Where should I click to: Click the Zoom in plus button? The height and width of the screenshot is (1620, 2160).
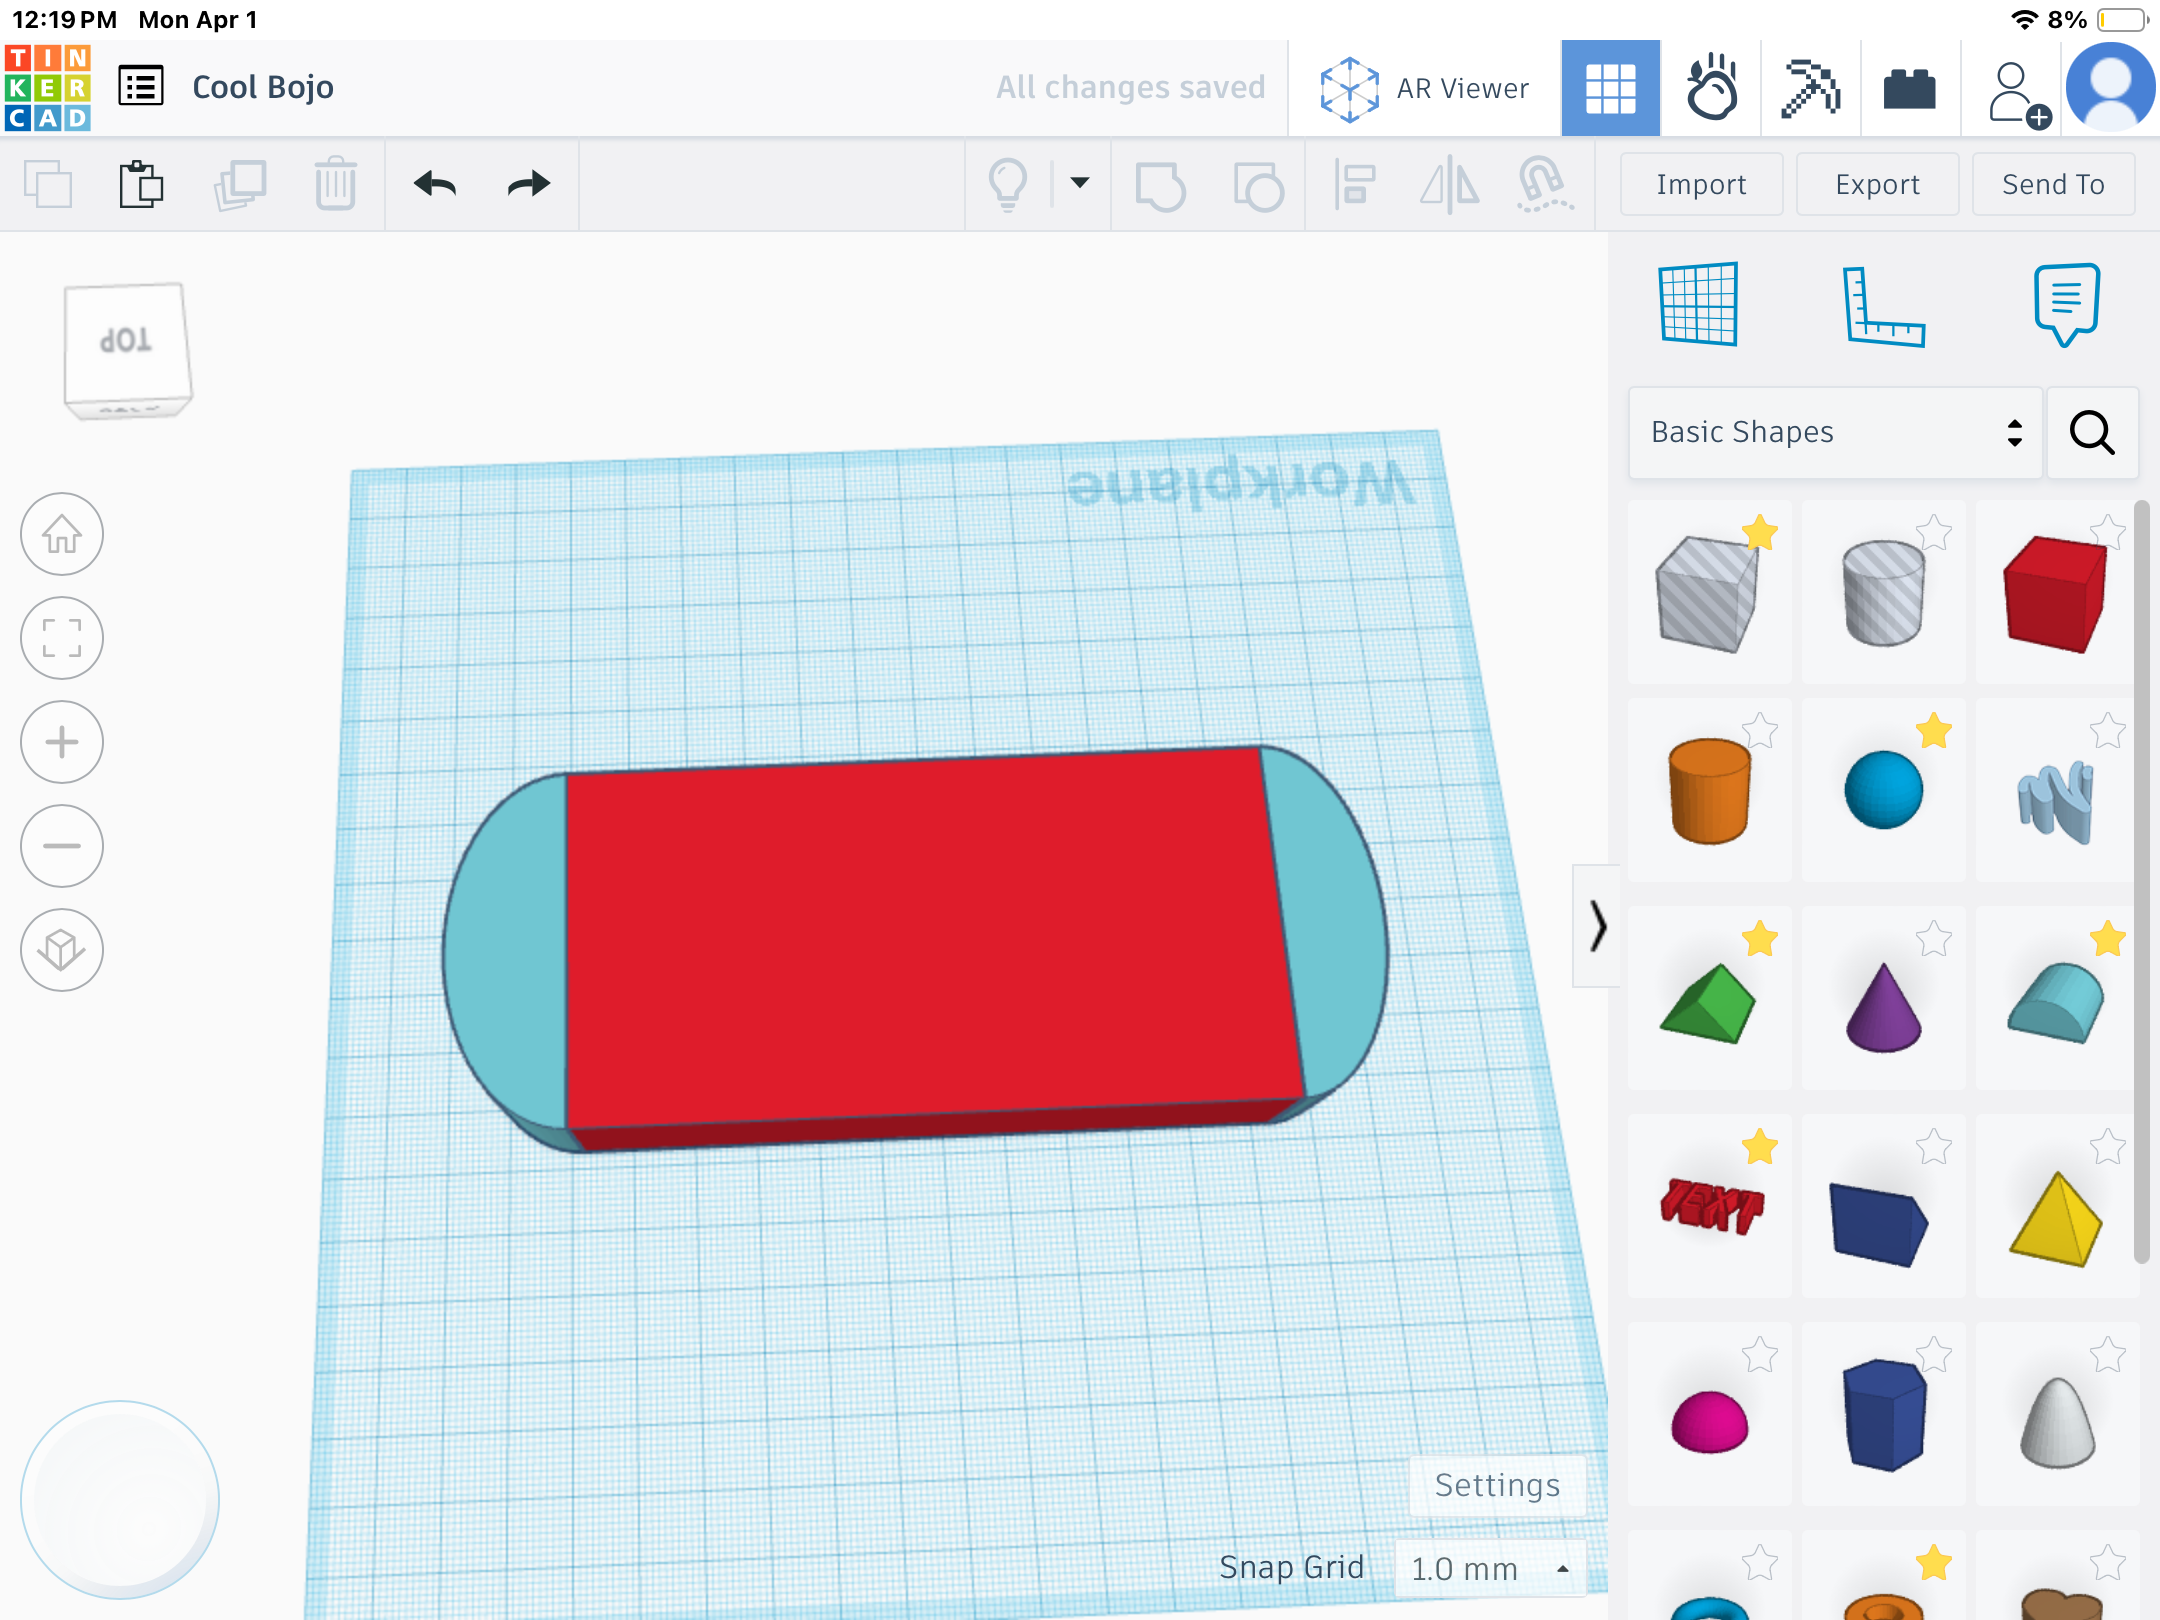62,742
